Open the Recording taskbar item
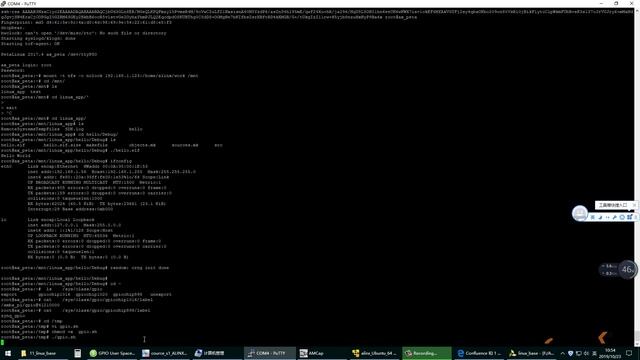Screen dimensions: 640x360 click(427, 353)
